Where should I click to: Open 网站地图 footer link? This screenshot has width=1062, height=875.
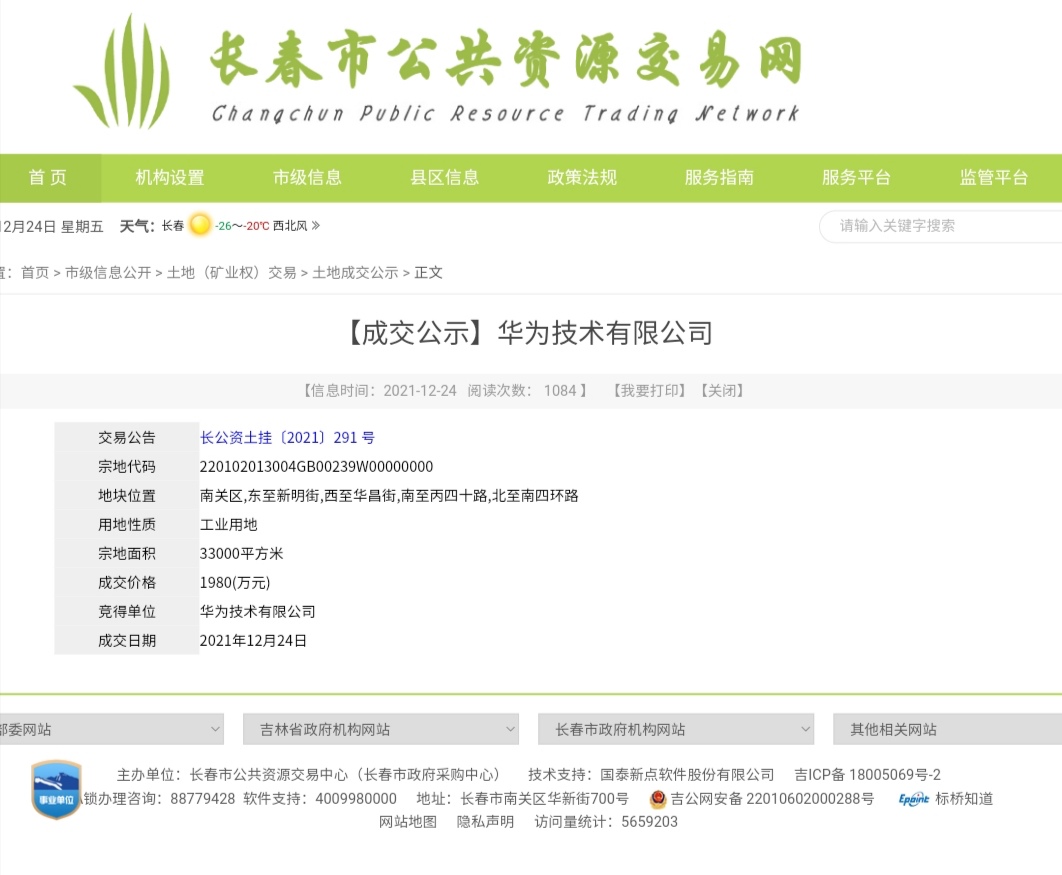click(x=408, y=822)
